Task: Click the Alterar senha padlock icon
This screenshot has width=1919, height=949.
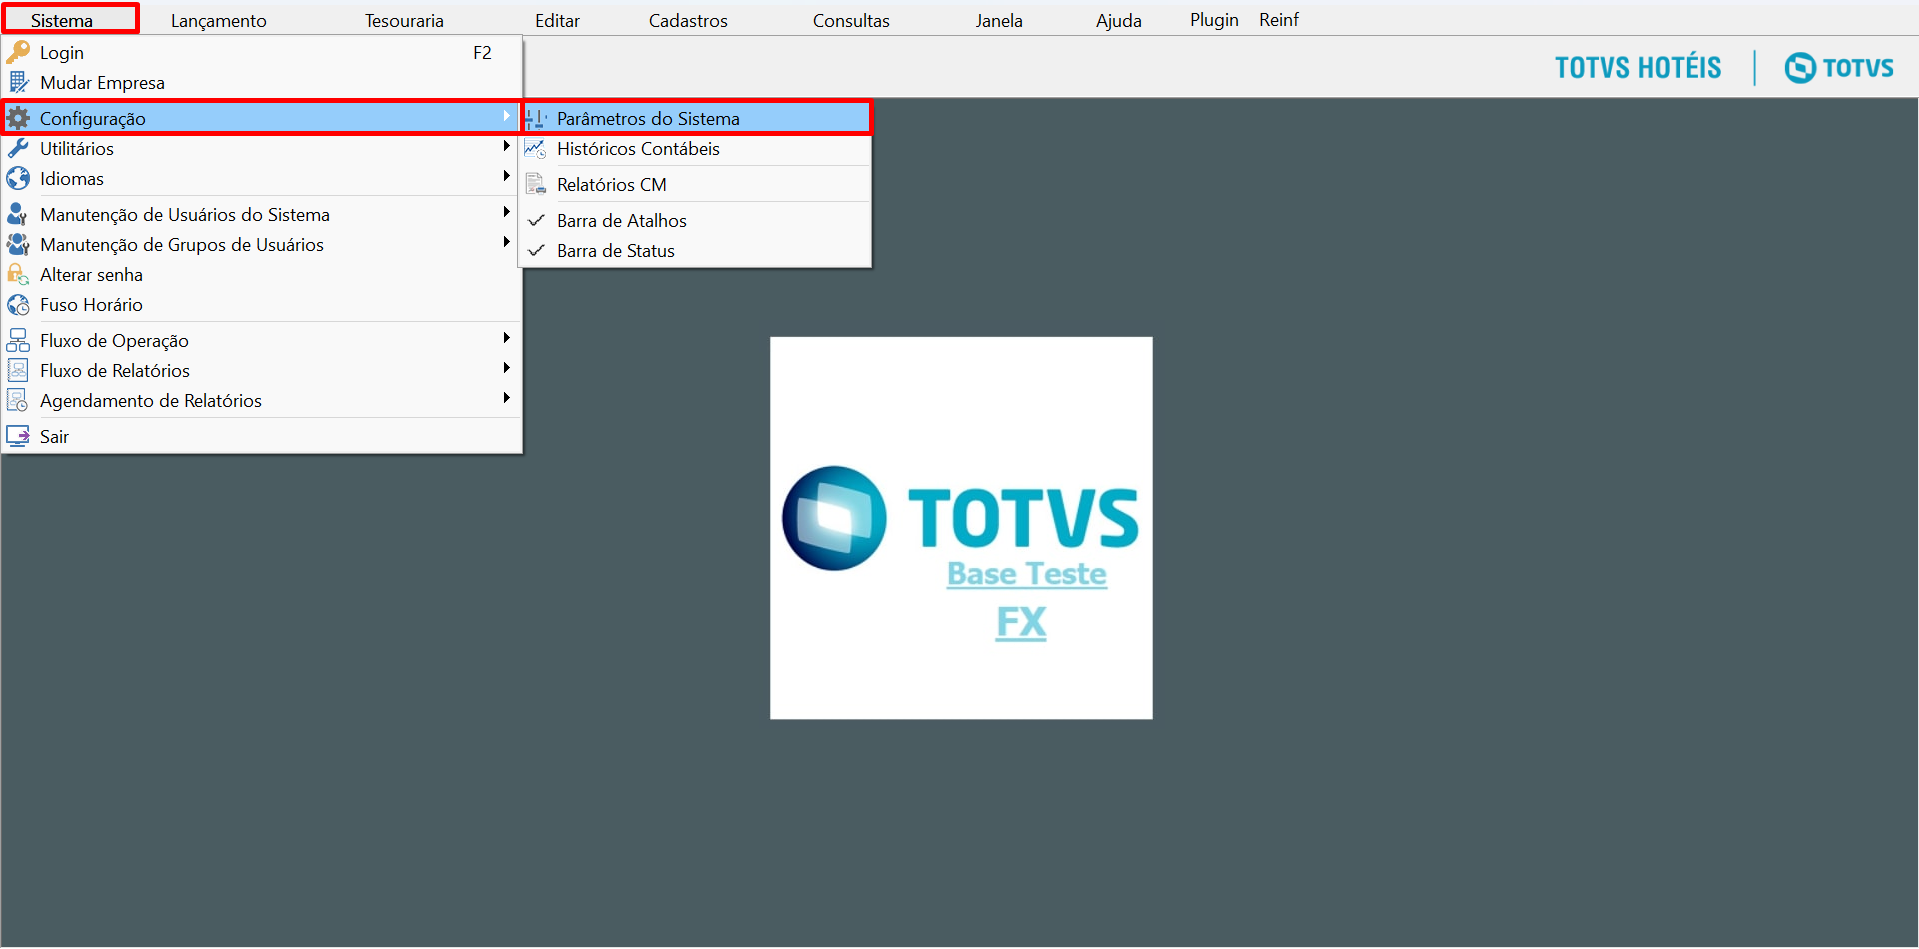Action: tap(19, 274)
